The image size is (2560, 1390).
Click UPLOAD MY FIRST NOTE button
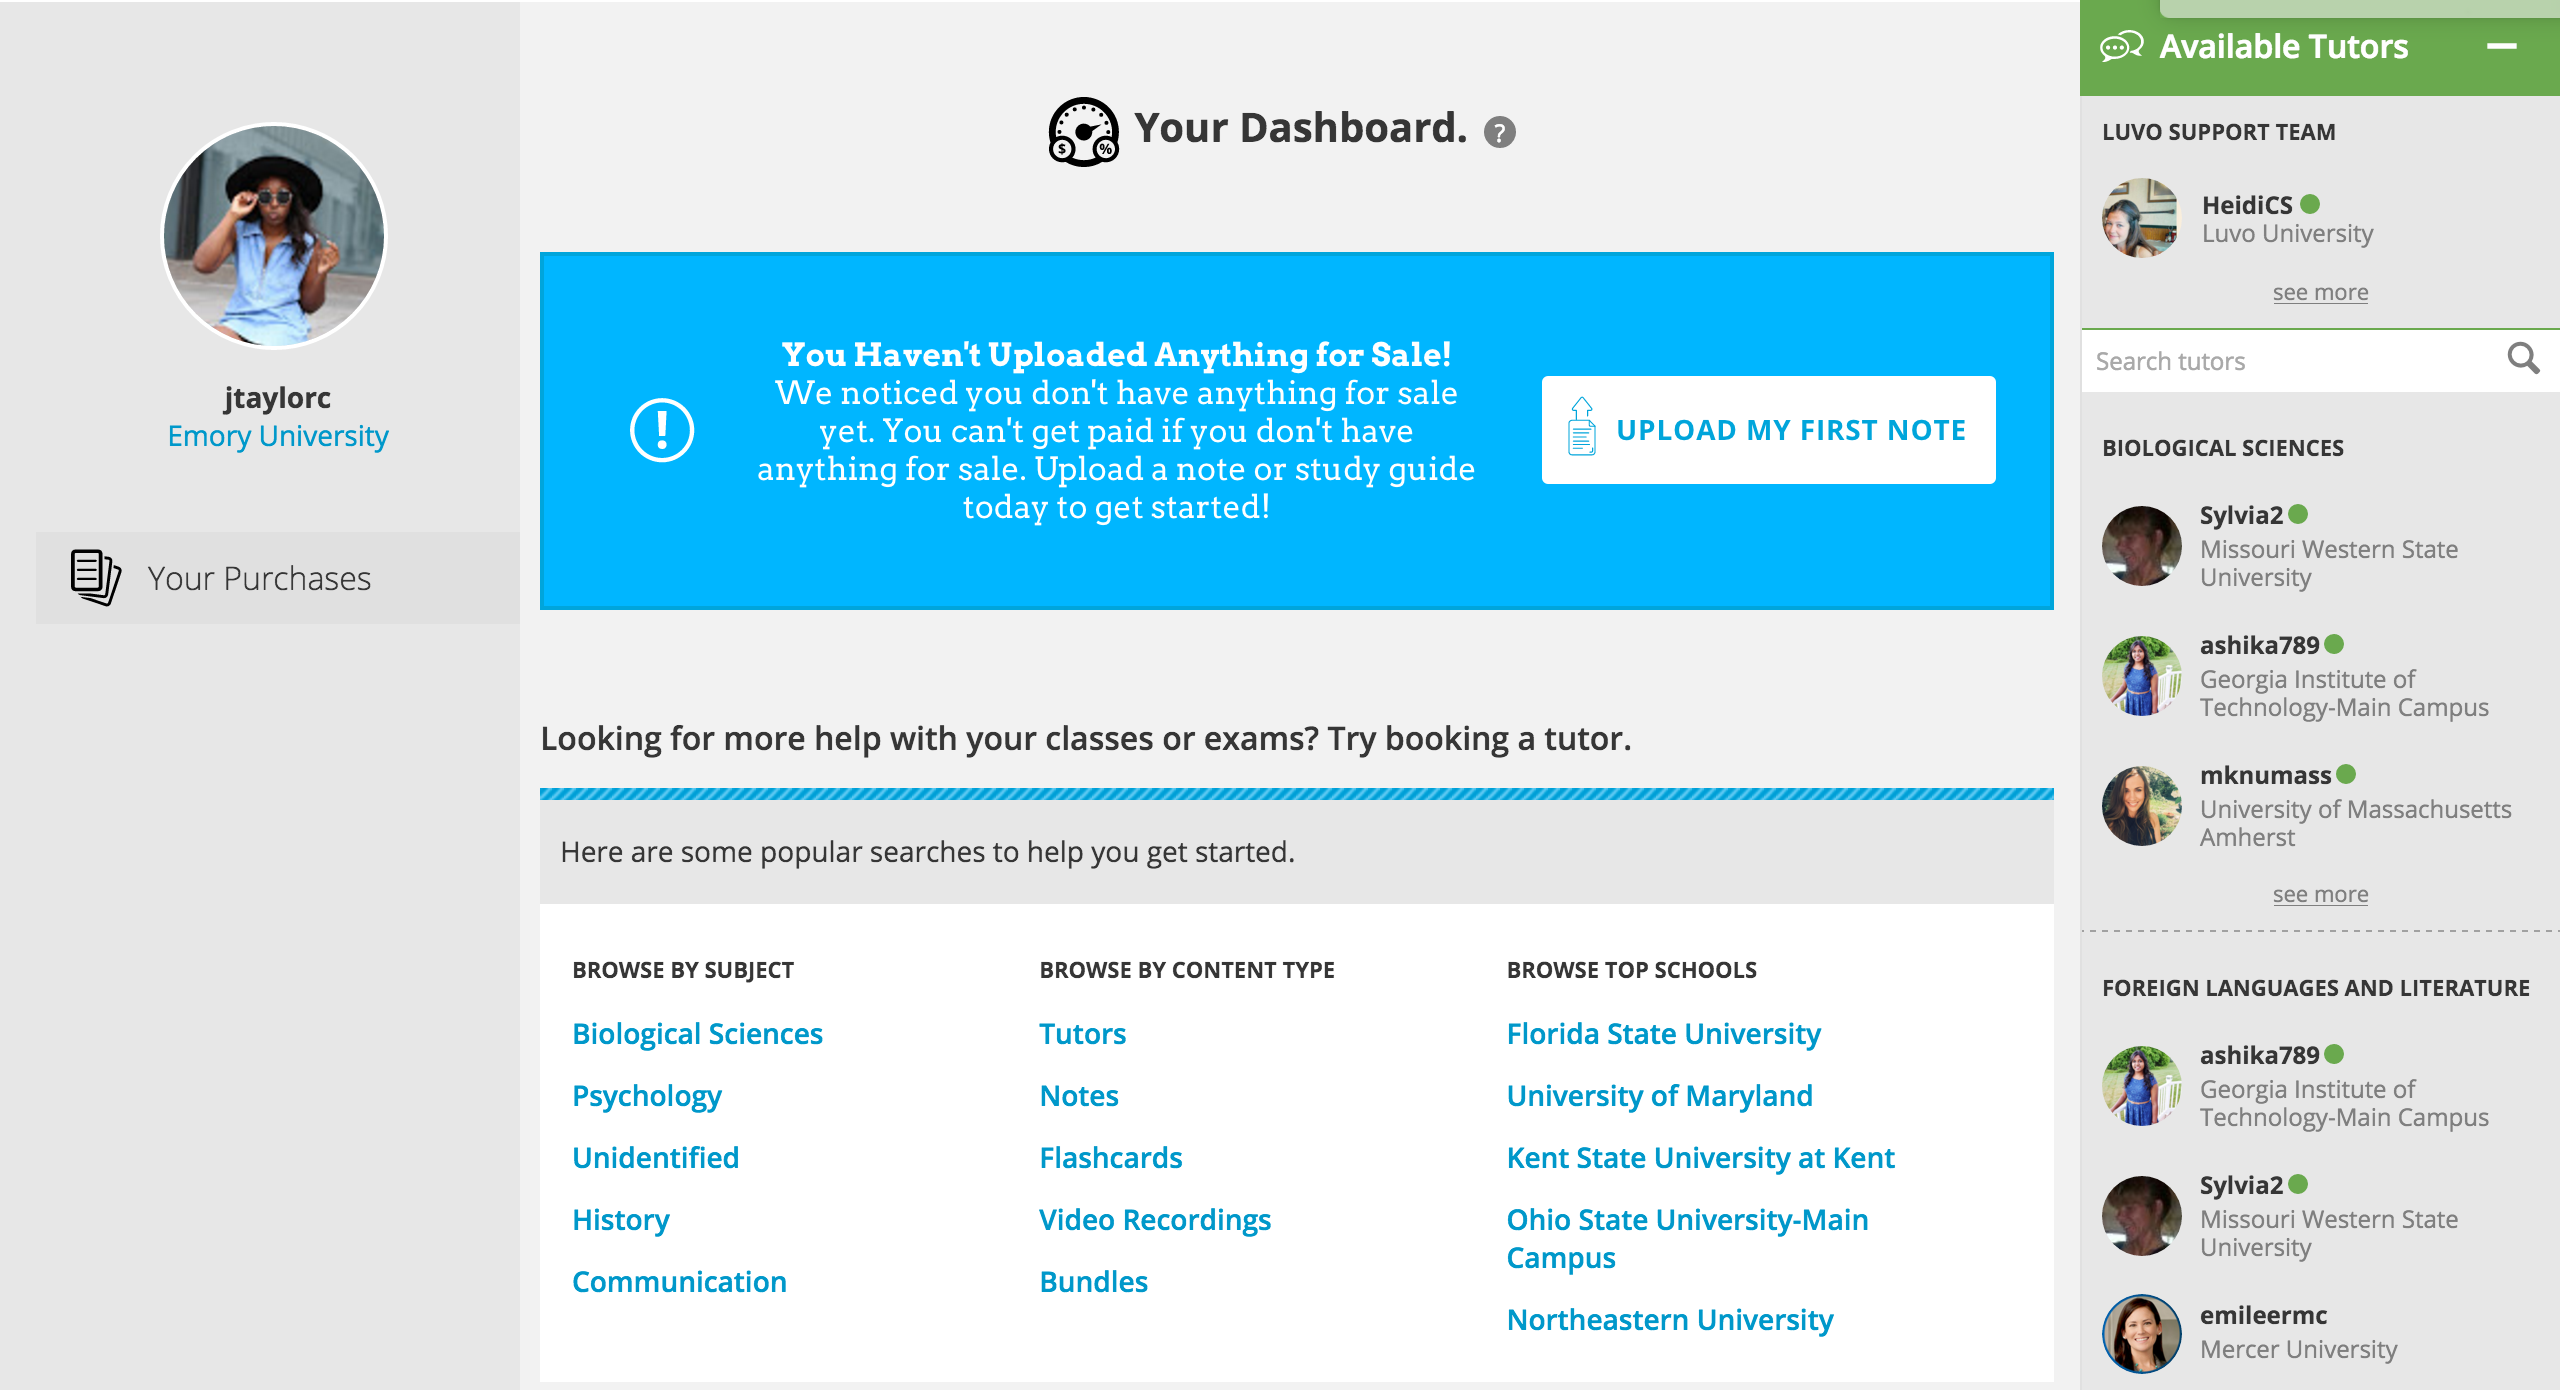click(x=1768, y=430)
